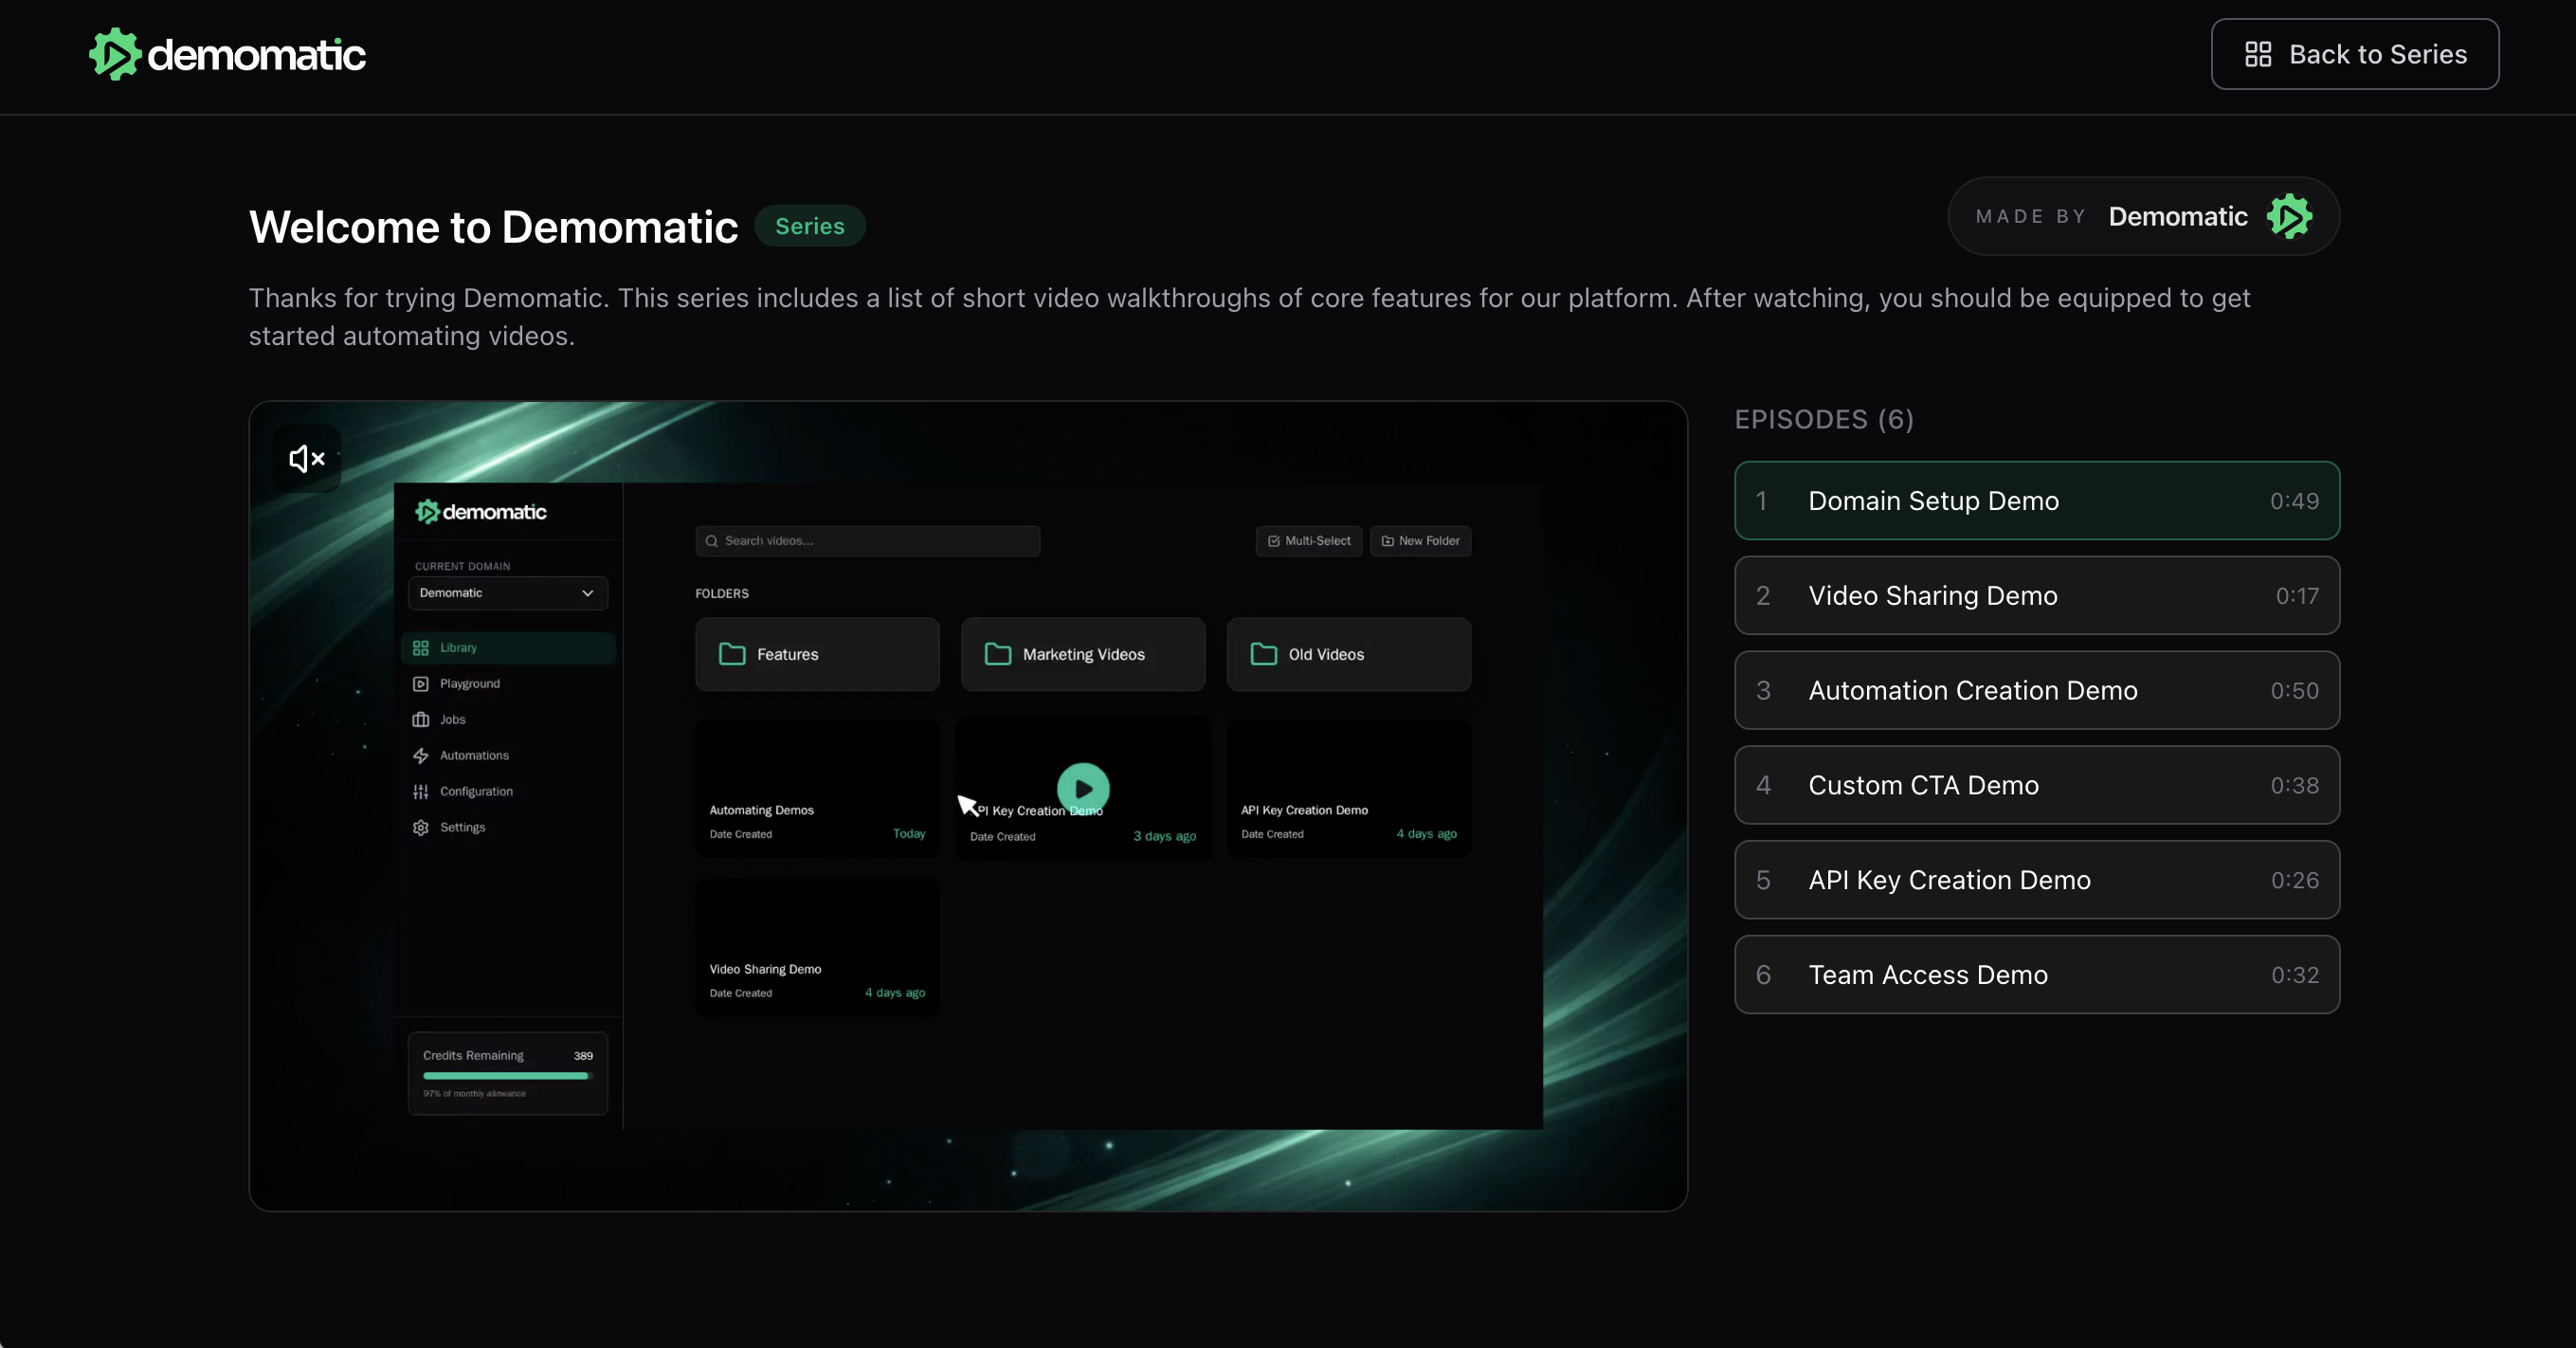Open the Current Domain dropdown
Screen dimensions: 2576x1348
pyautogui.click(x=506, y=593)
